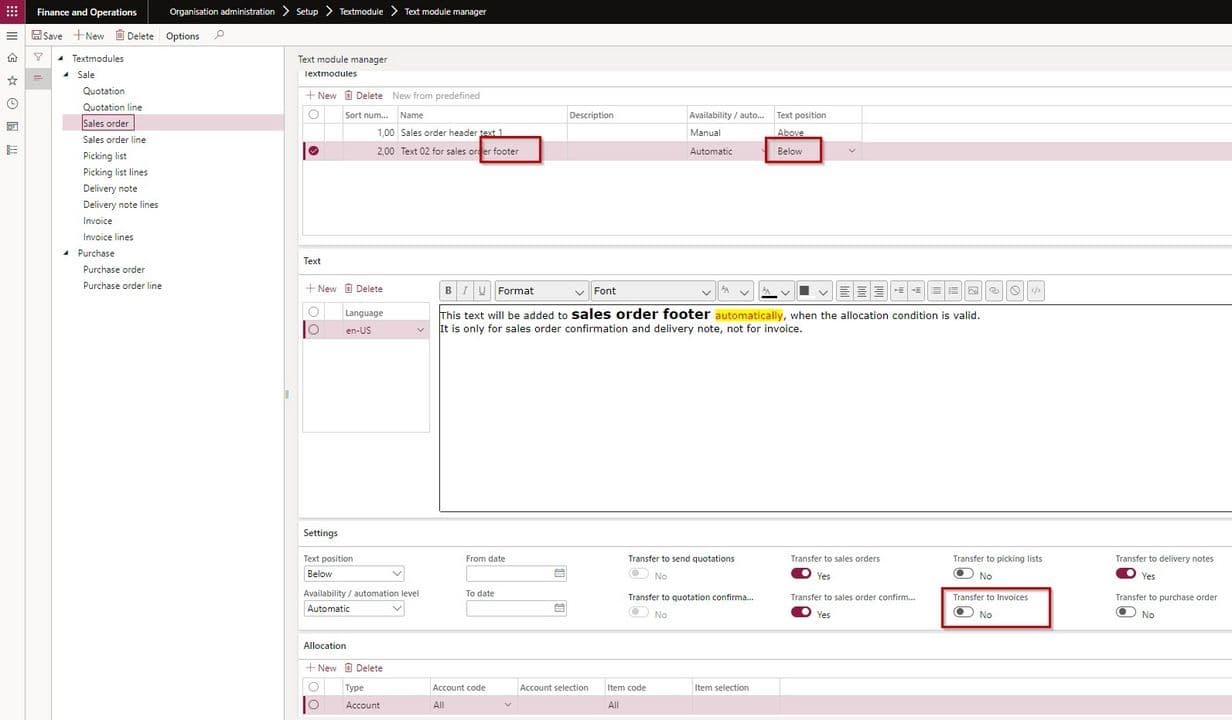Open the Options menu in action bar
The height and width of the screenshot is (720, 1232).
click(x=182, y=36)
